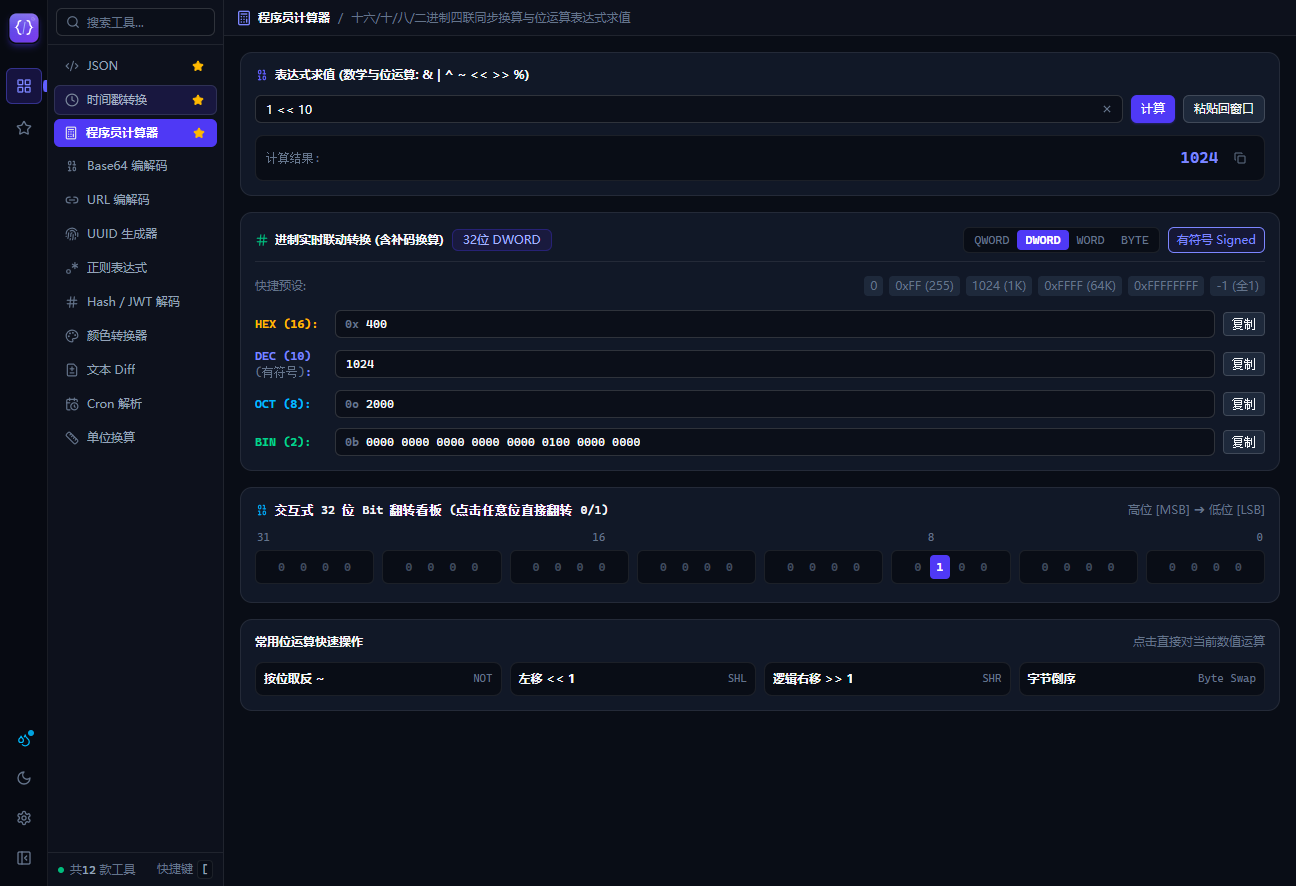Screen dimensions: 1296x886
Task: Open Base64 编解码 tool
Action: pos(135,166)
